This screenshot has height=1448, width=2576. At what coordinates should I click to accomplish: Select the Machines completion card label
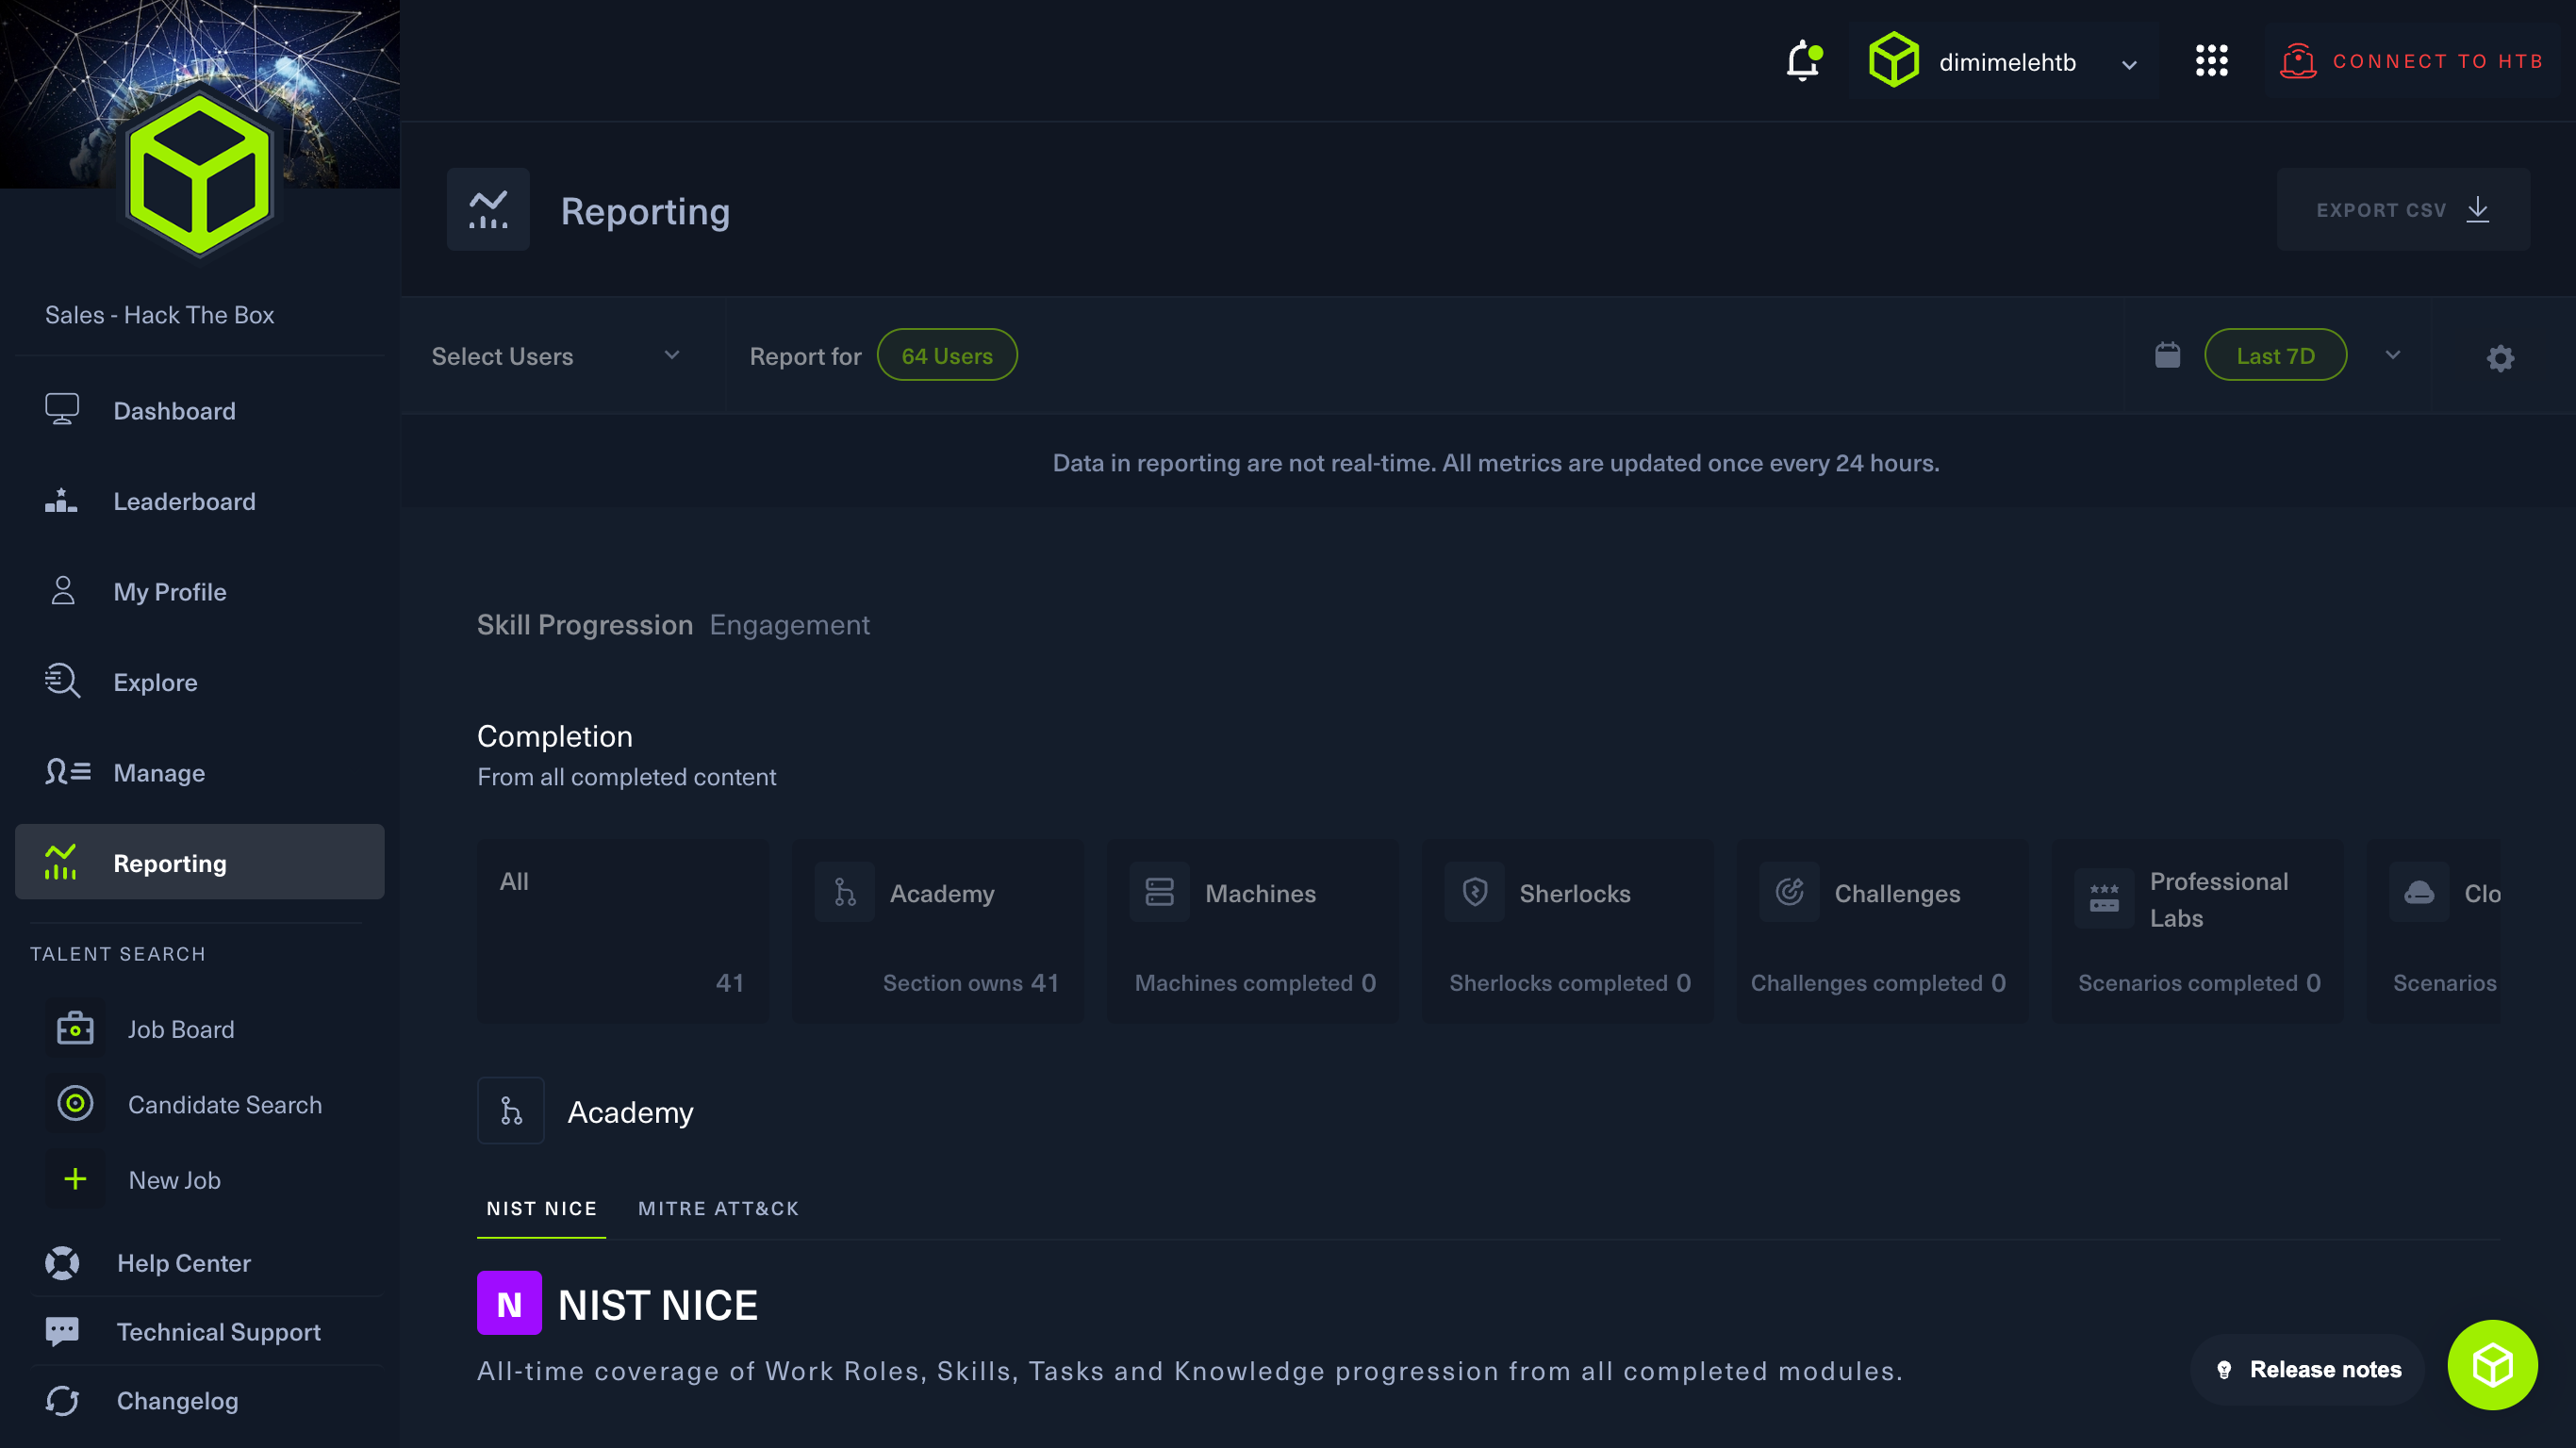tap(1260, 893)
